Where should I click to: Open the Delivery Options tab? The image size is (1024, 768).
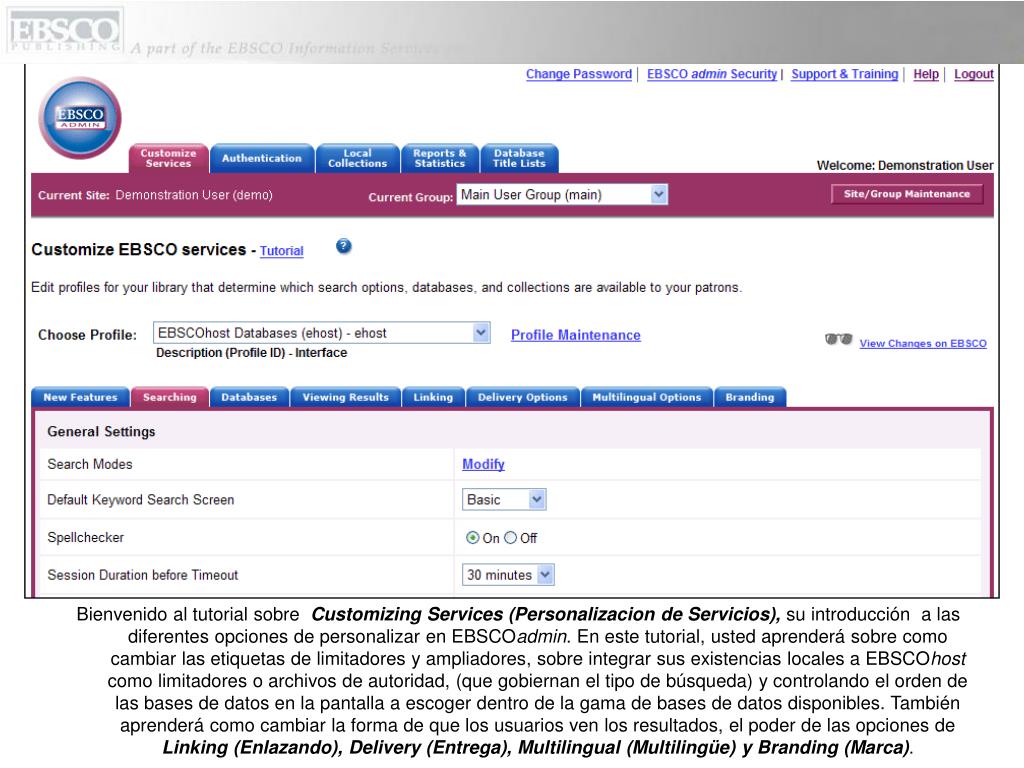(x=522, y=397)
